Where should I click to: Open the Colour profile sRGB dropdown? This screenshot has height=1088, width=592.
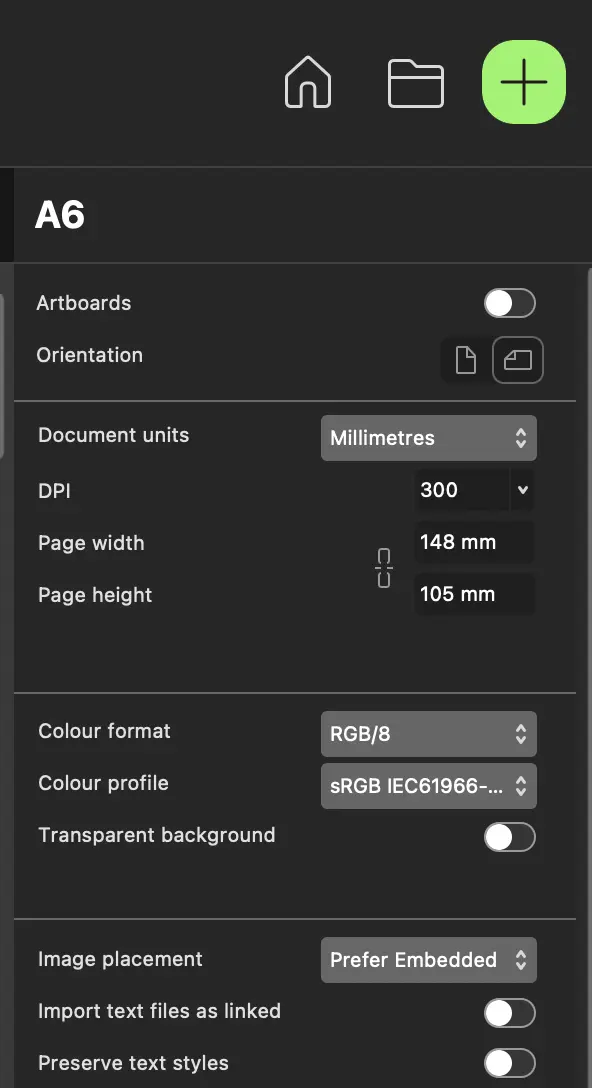429,786
